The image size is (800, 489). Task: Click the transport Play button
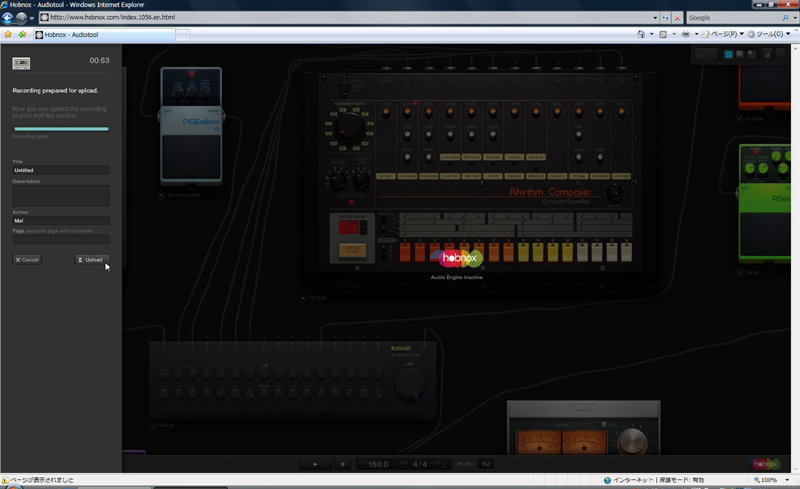[315, 464]
